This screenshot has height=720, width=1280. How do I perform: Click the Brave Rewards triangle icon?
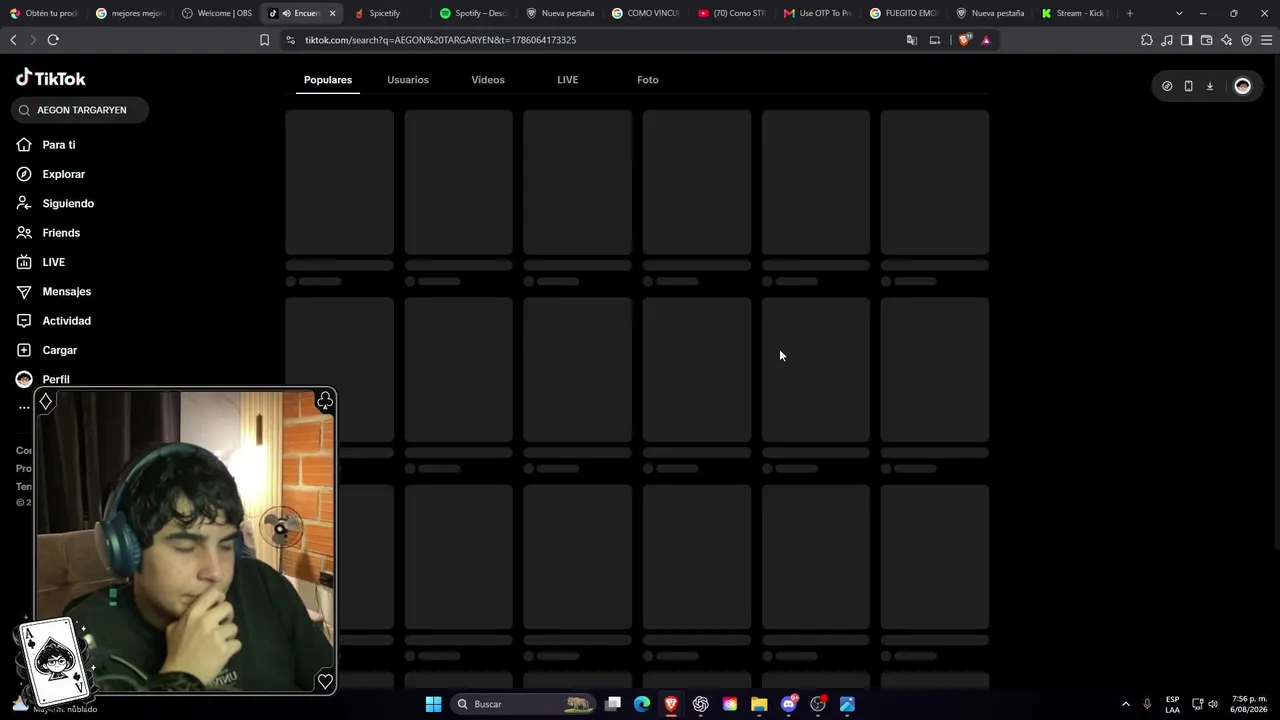[x=986, y=40]
